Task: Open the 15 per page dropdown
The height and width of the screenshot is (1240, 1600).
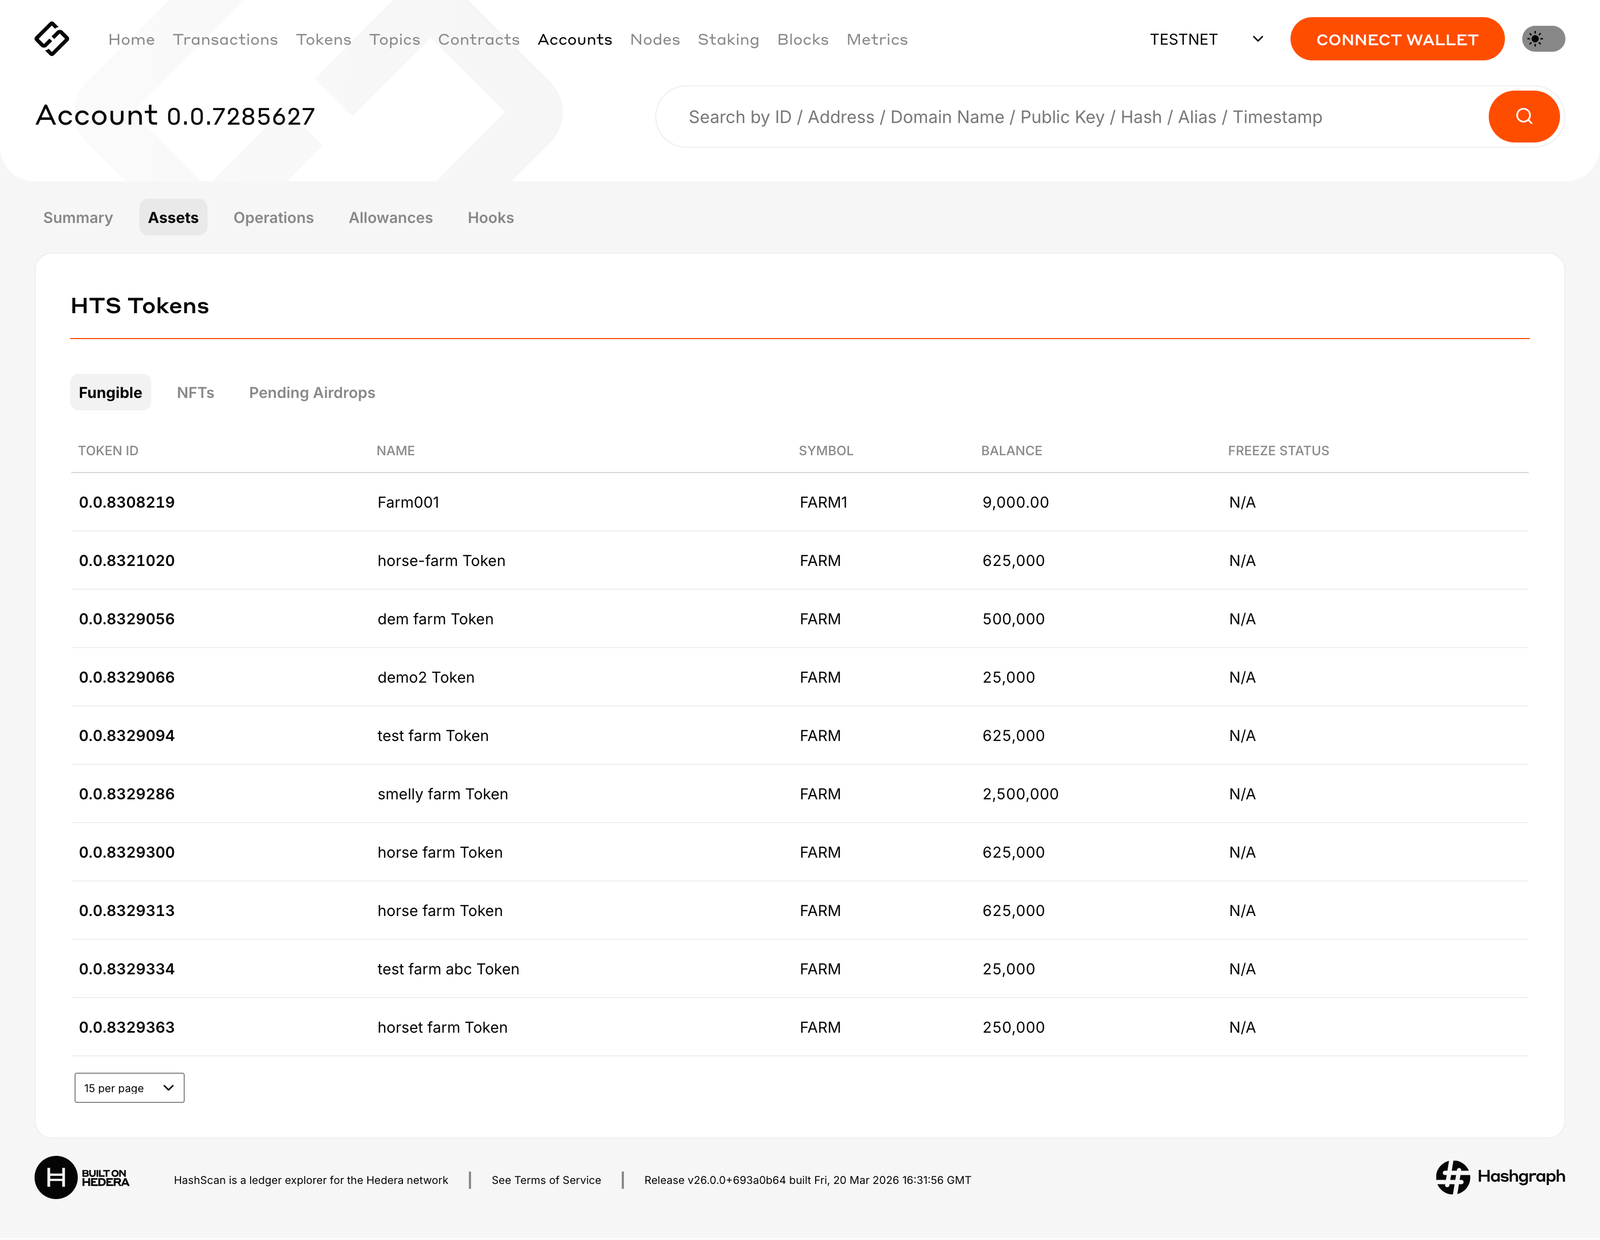Action: [129, 1088]
